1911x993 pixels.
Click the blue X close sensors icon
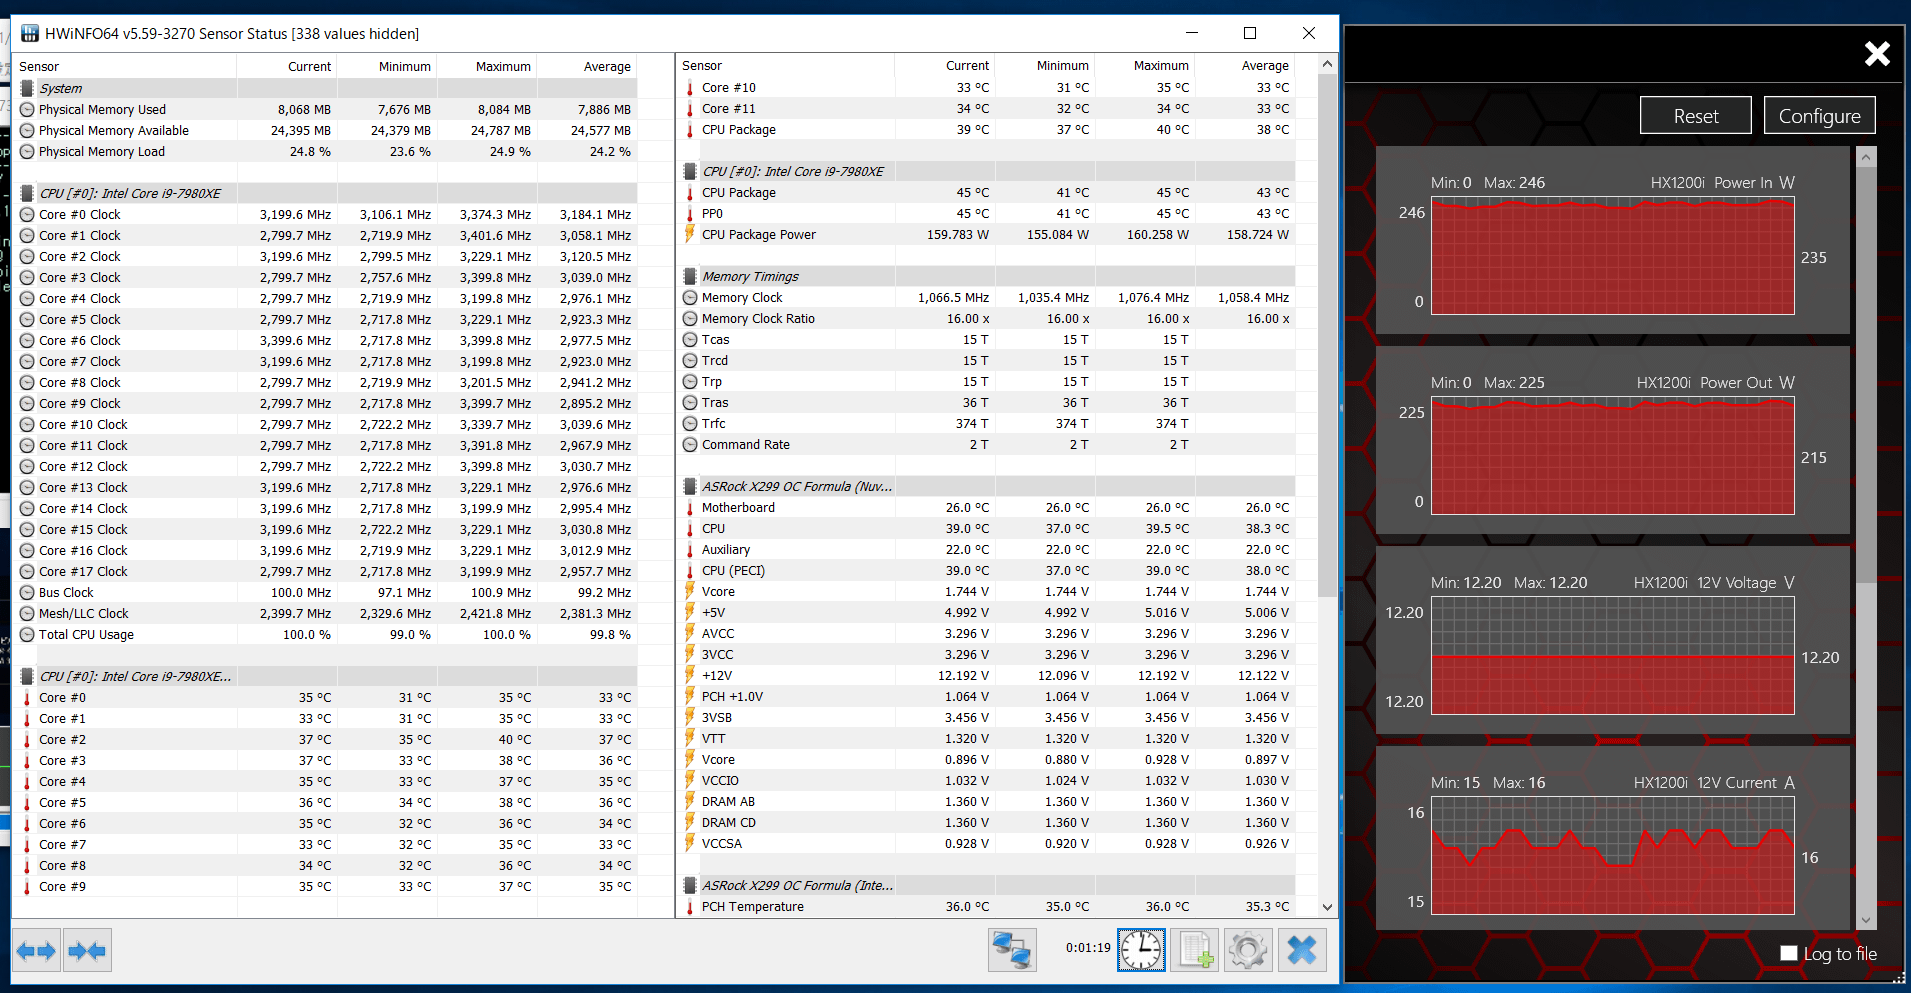(1302, 949)
